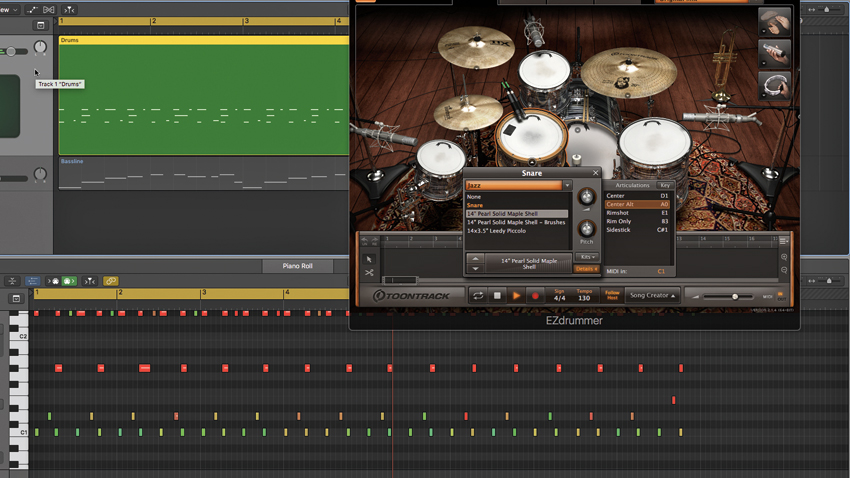Click the flex mode icon in tracks toolbar
This screenshot has height=478, width=850.
point(49,10)
